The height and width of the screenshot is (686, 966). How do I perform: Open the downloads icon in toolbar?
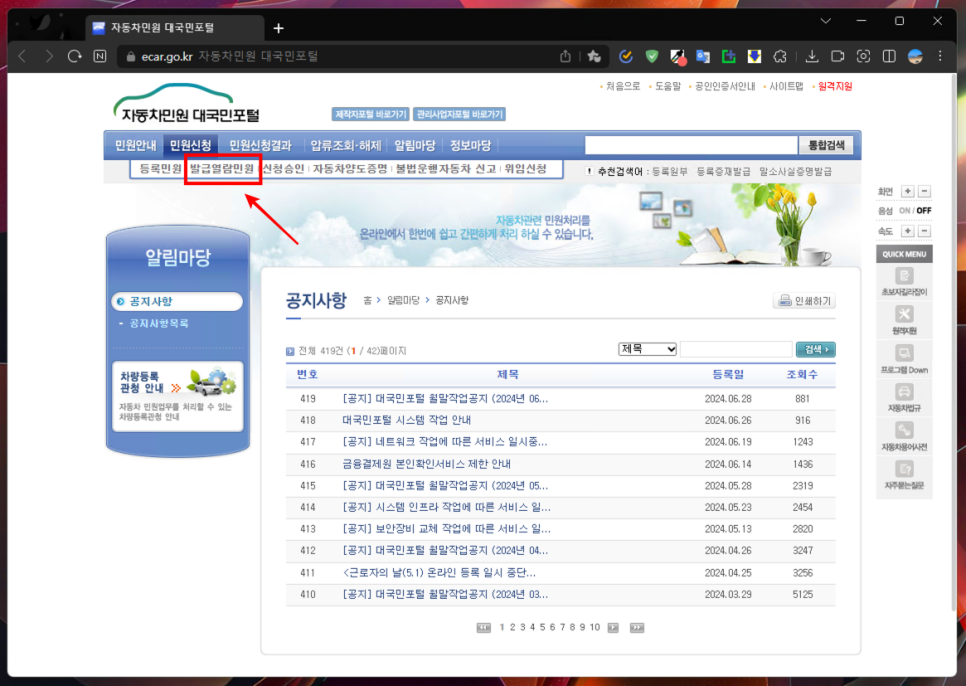(x=812, y=57)
